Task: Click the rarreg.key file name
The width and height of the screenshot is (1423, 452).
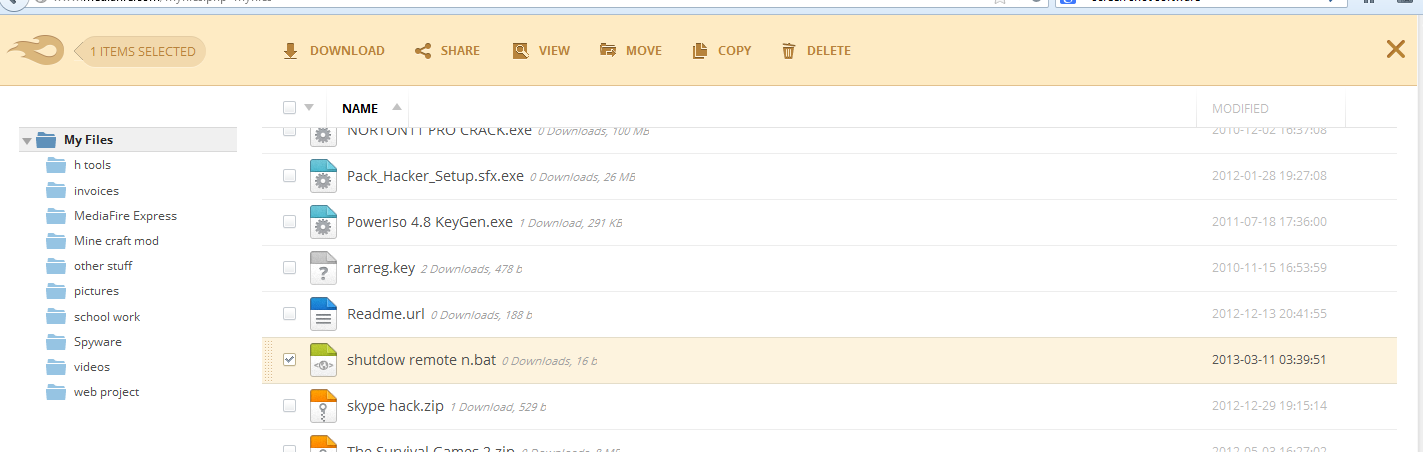Action: click(x=381, y=268)
